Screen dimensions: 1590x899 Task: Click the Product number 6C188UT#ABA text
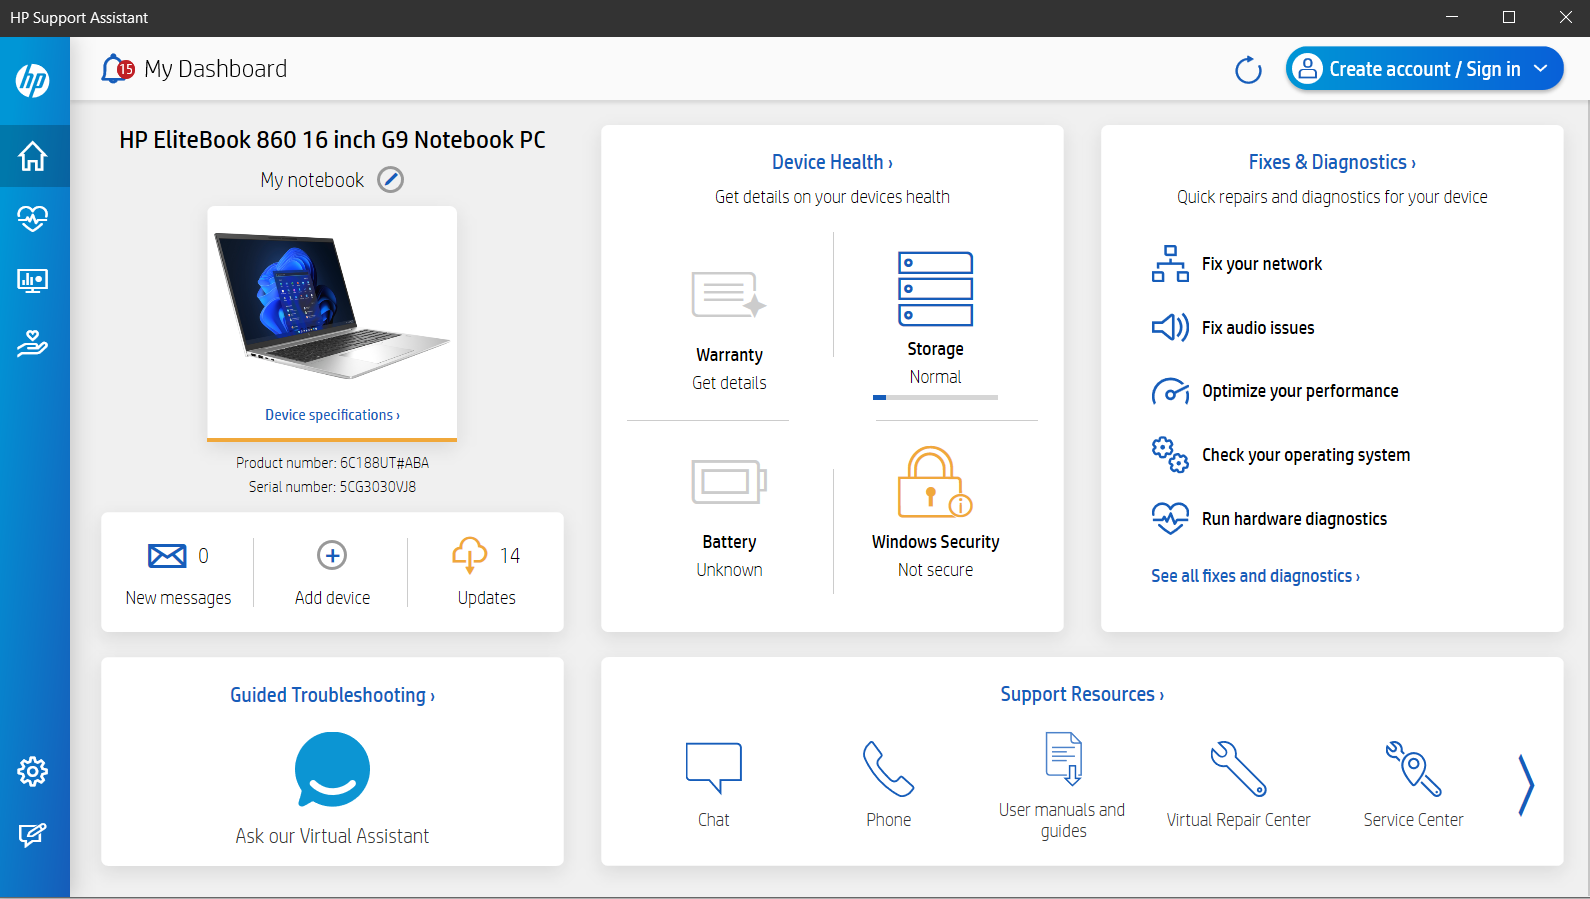[x=332, y=463]
